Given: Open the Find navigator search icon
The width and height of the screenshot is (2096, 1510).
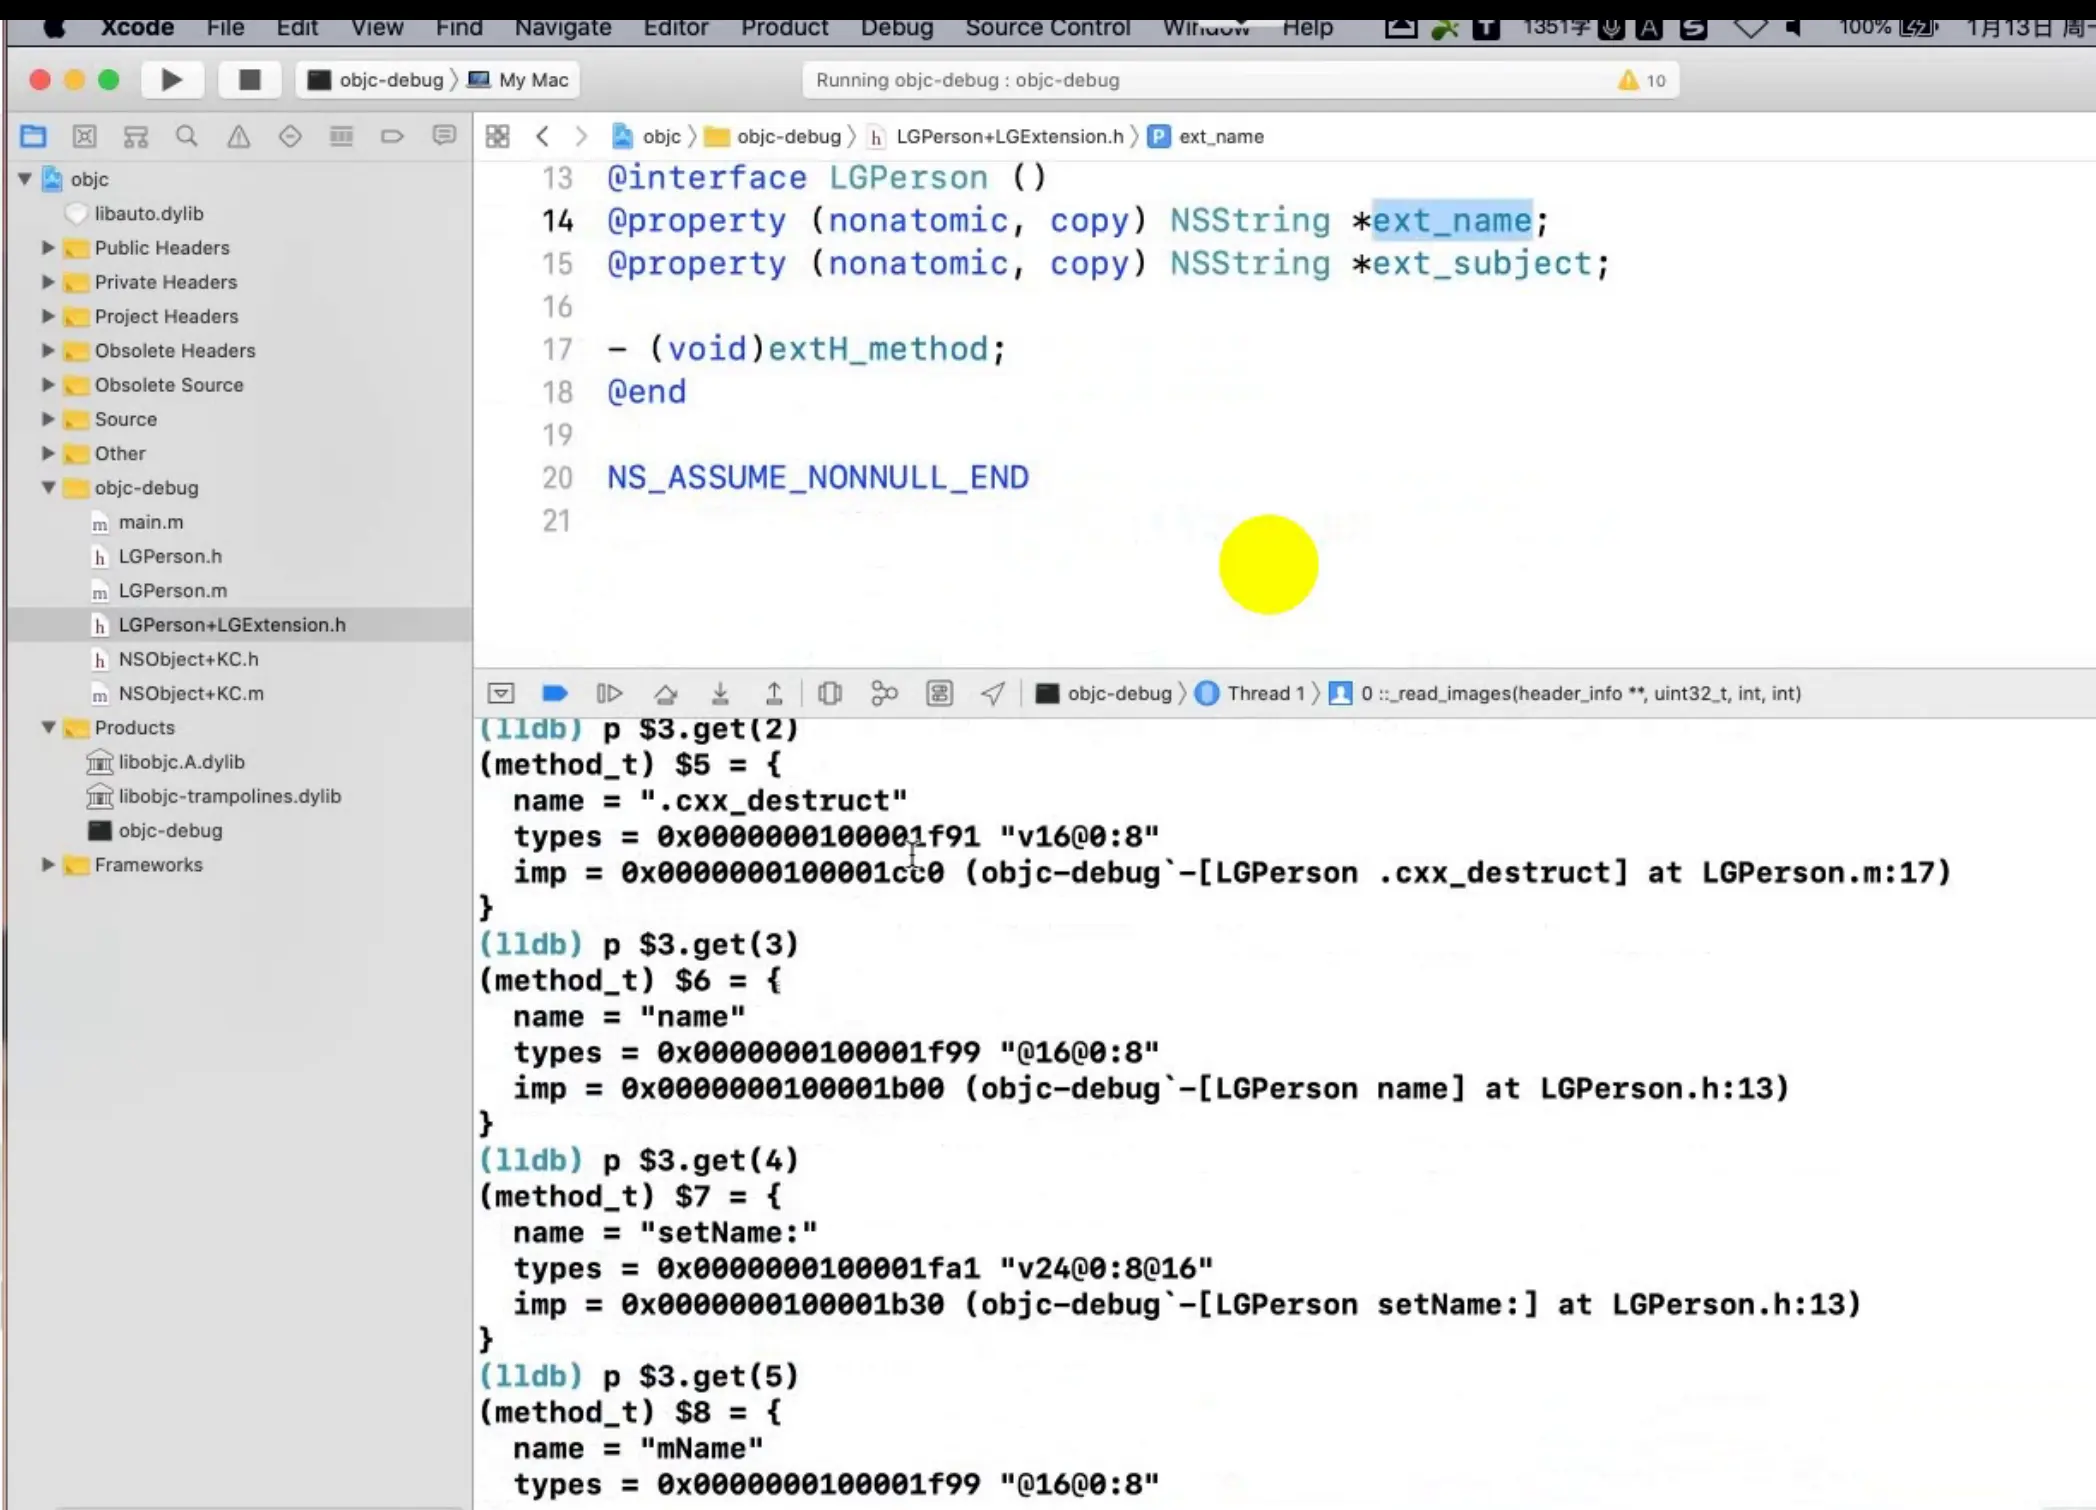Looking at the screenshot, I should point(186,137).
